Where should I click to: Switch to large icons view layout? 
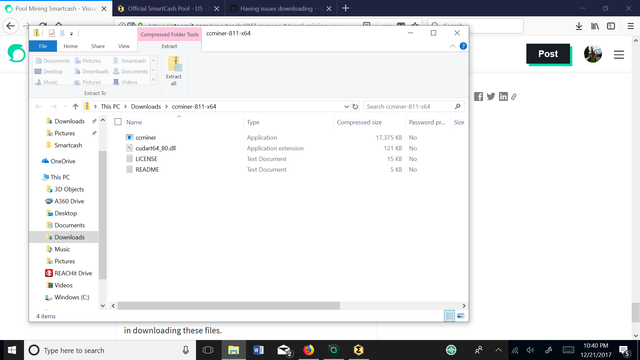coord(460,316)
